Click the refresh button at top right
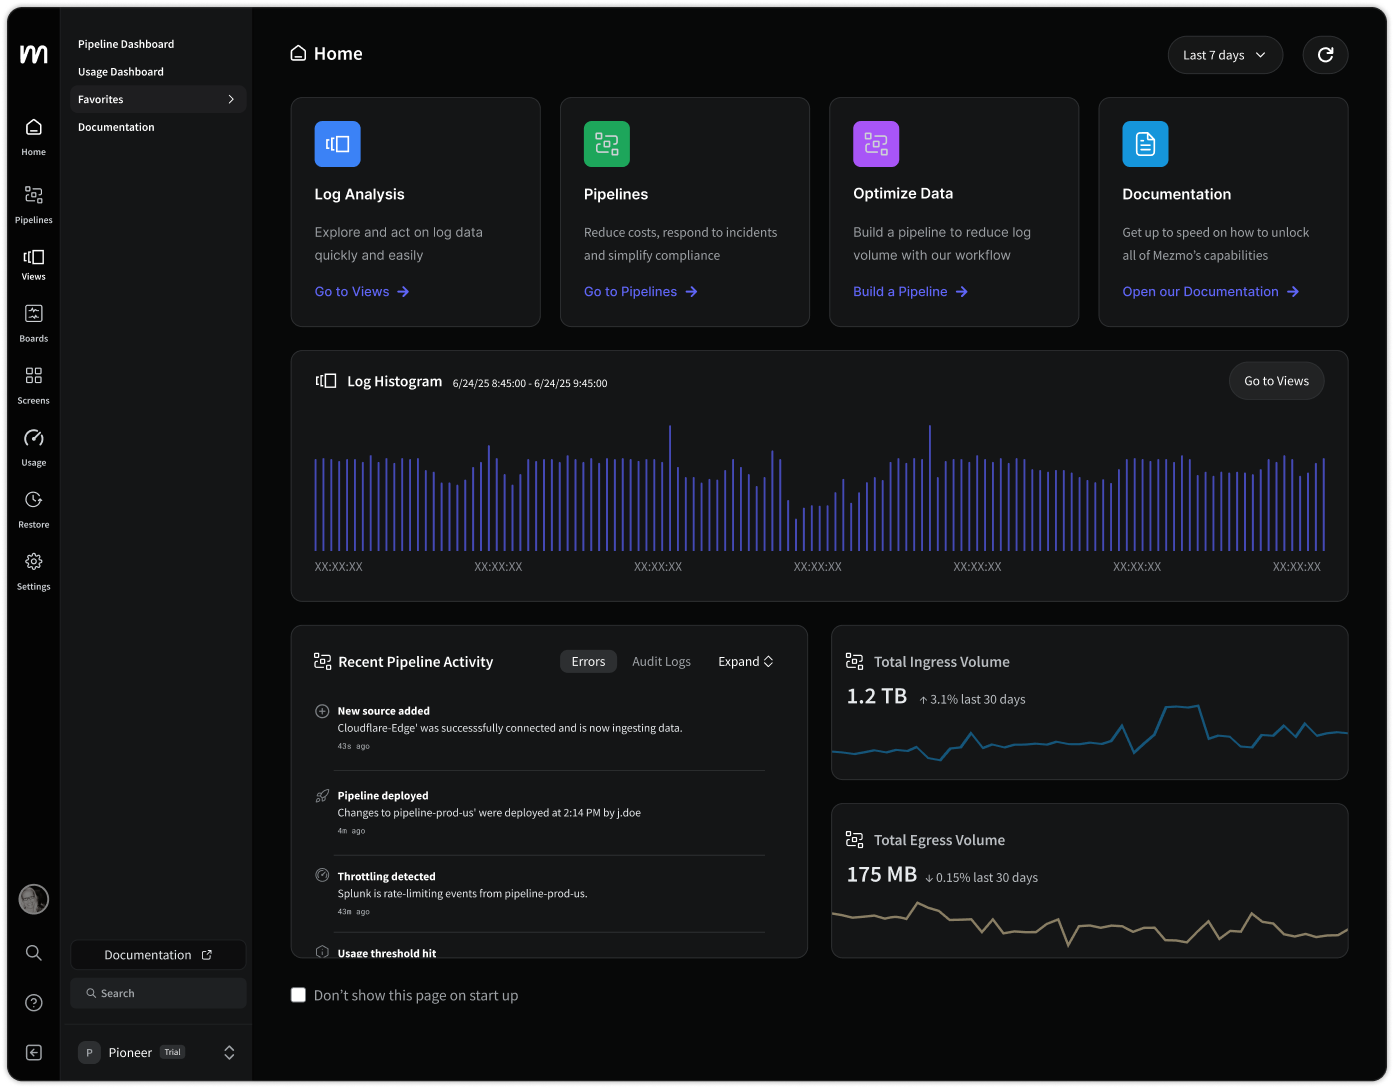The image size is (1394, 1088). [1325, 55]
